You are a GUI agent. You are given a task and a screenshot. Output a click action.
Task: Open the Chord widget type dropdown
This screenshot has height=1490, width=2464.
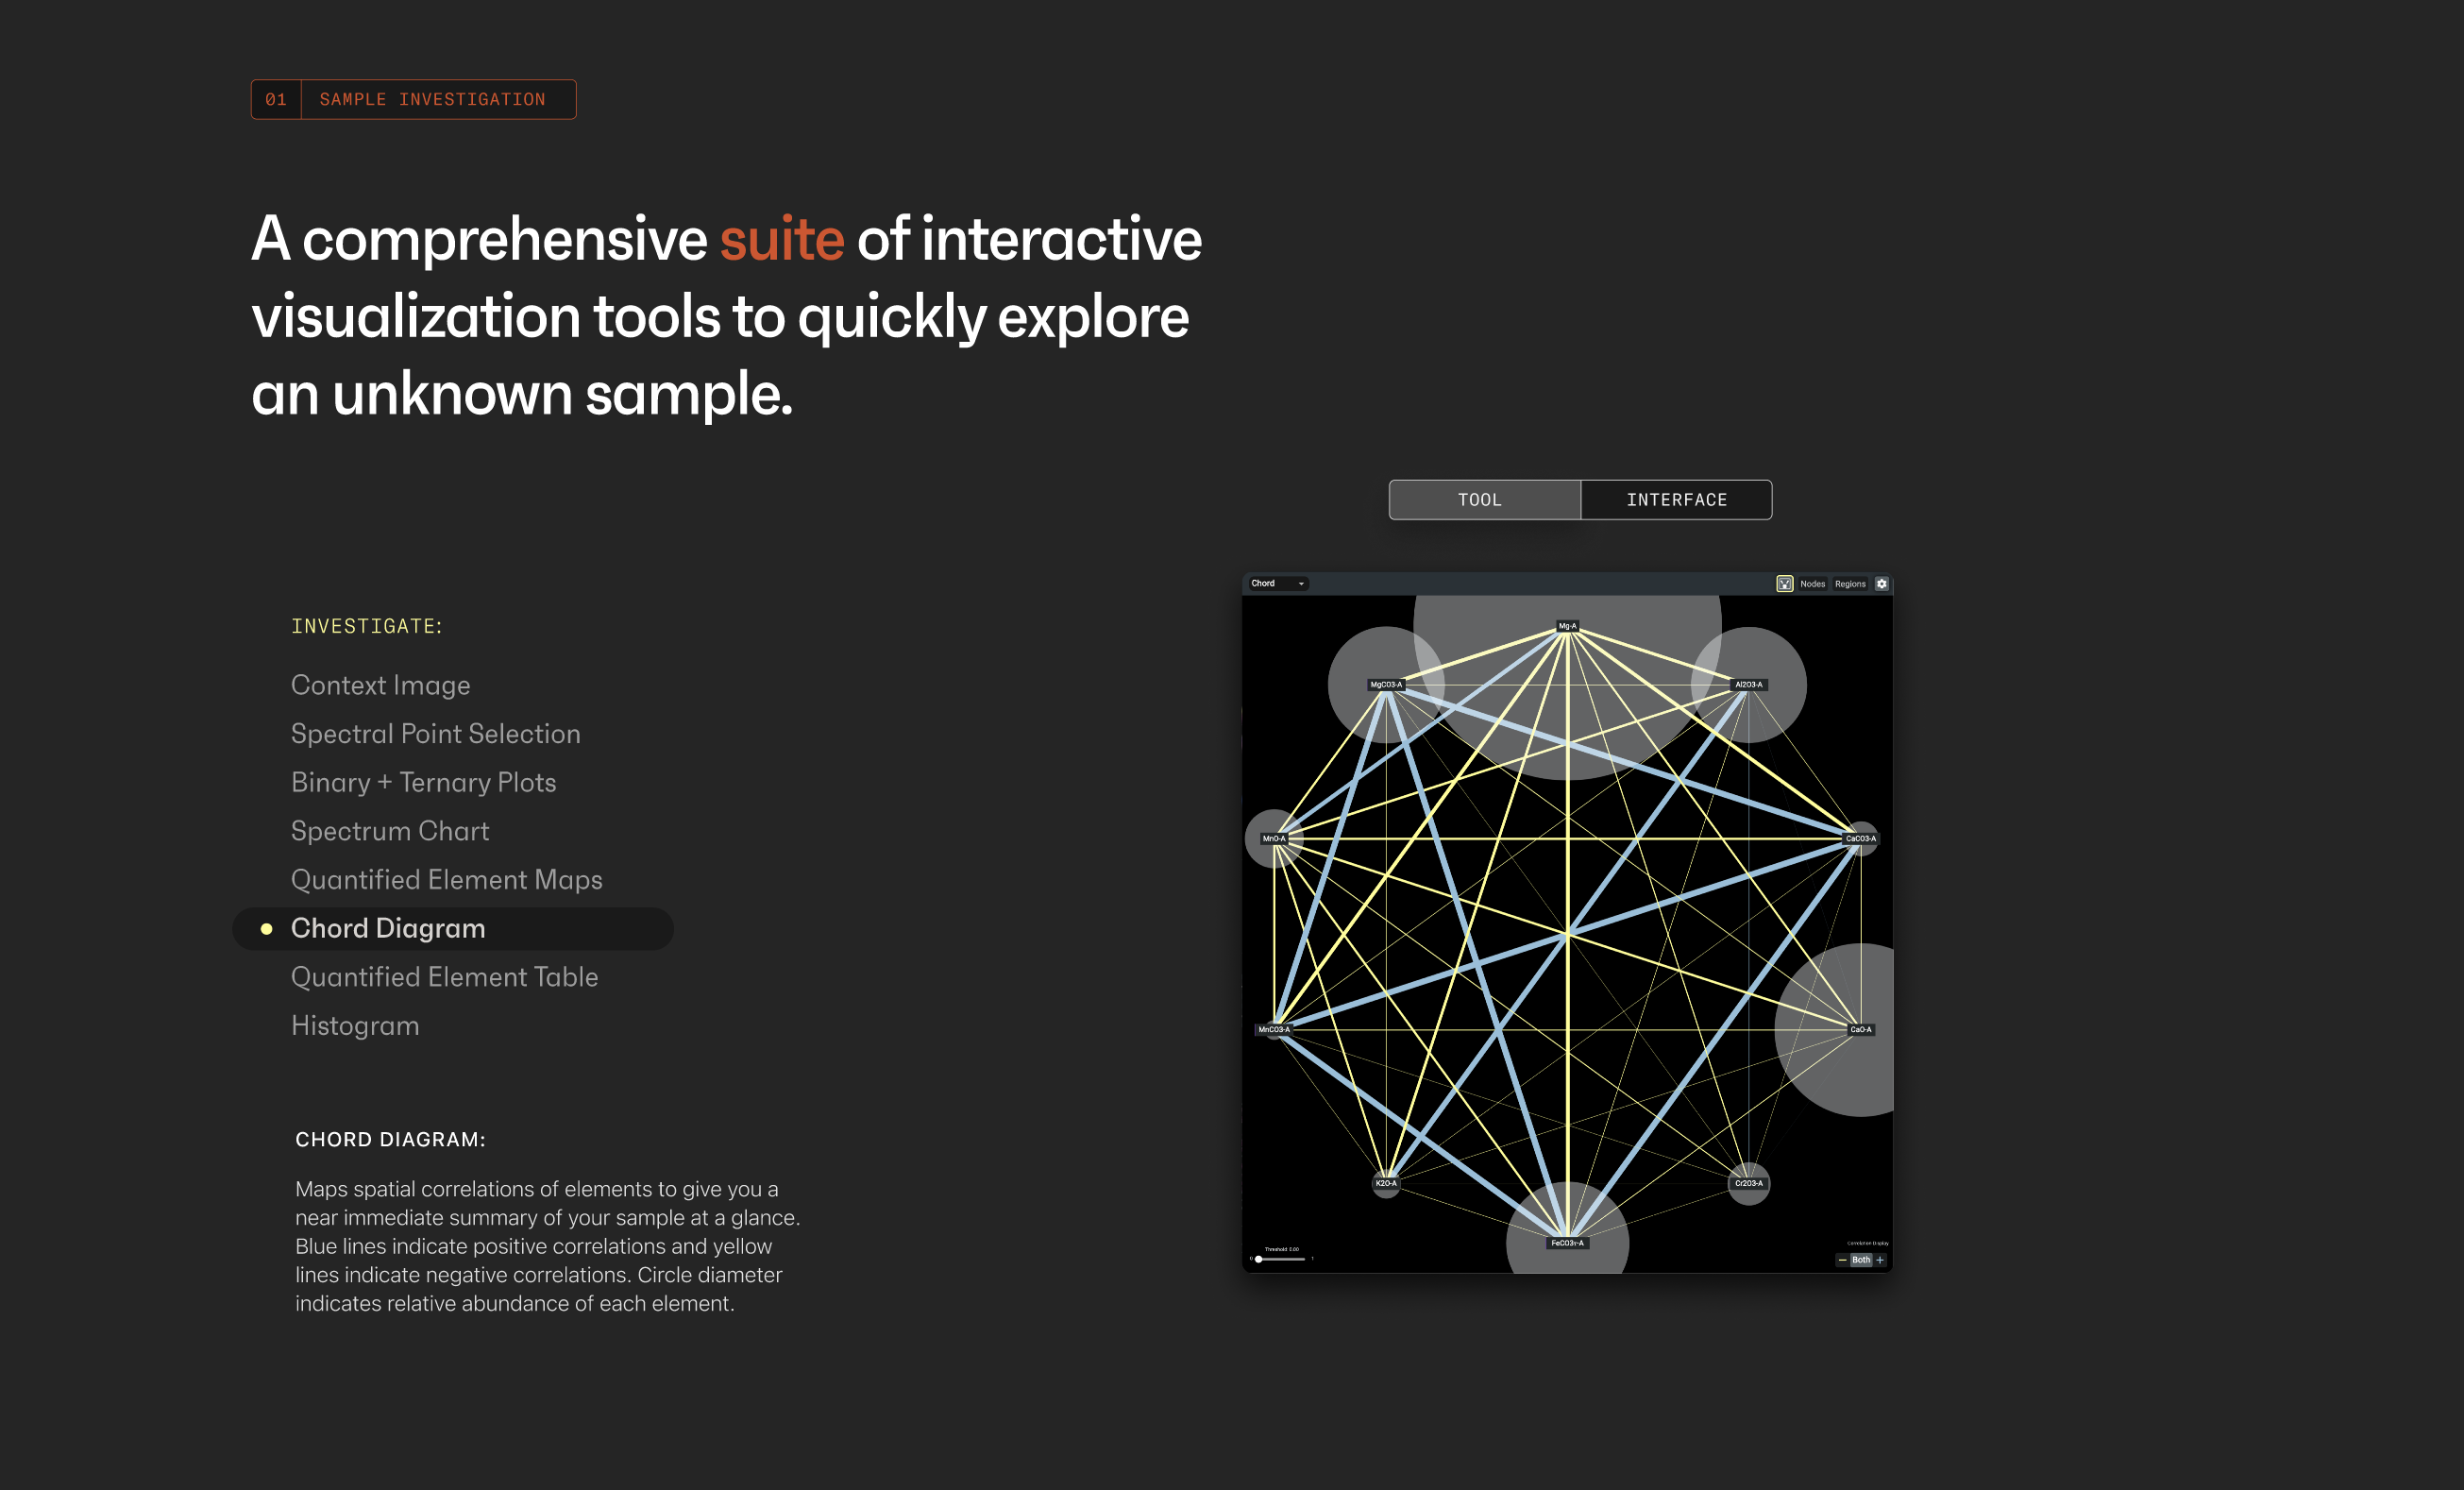coord(1277,583)
